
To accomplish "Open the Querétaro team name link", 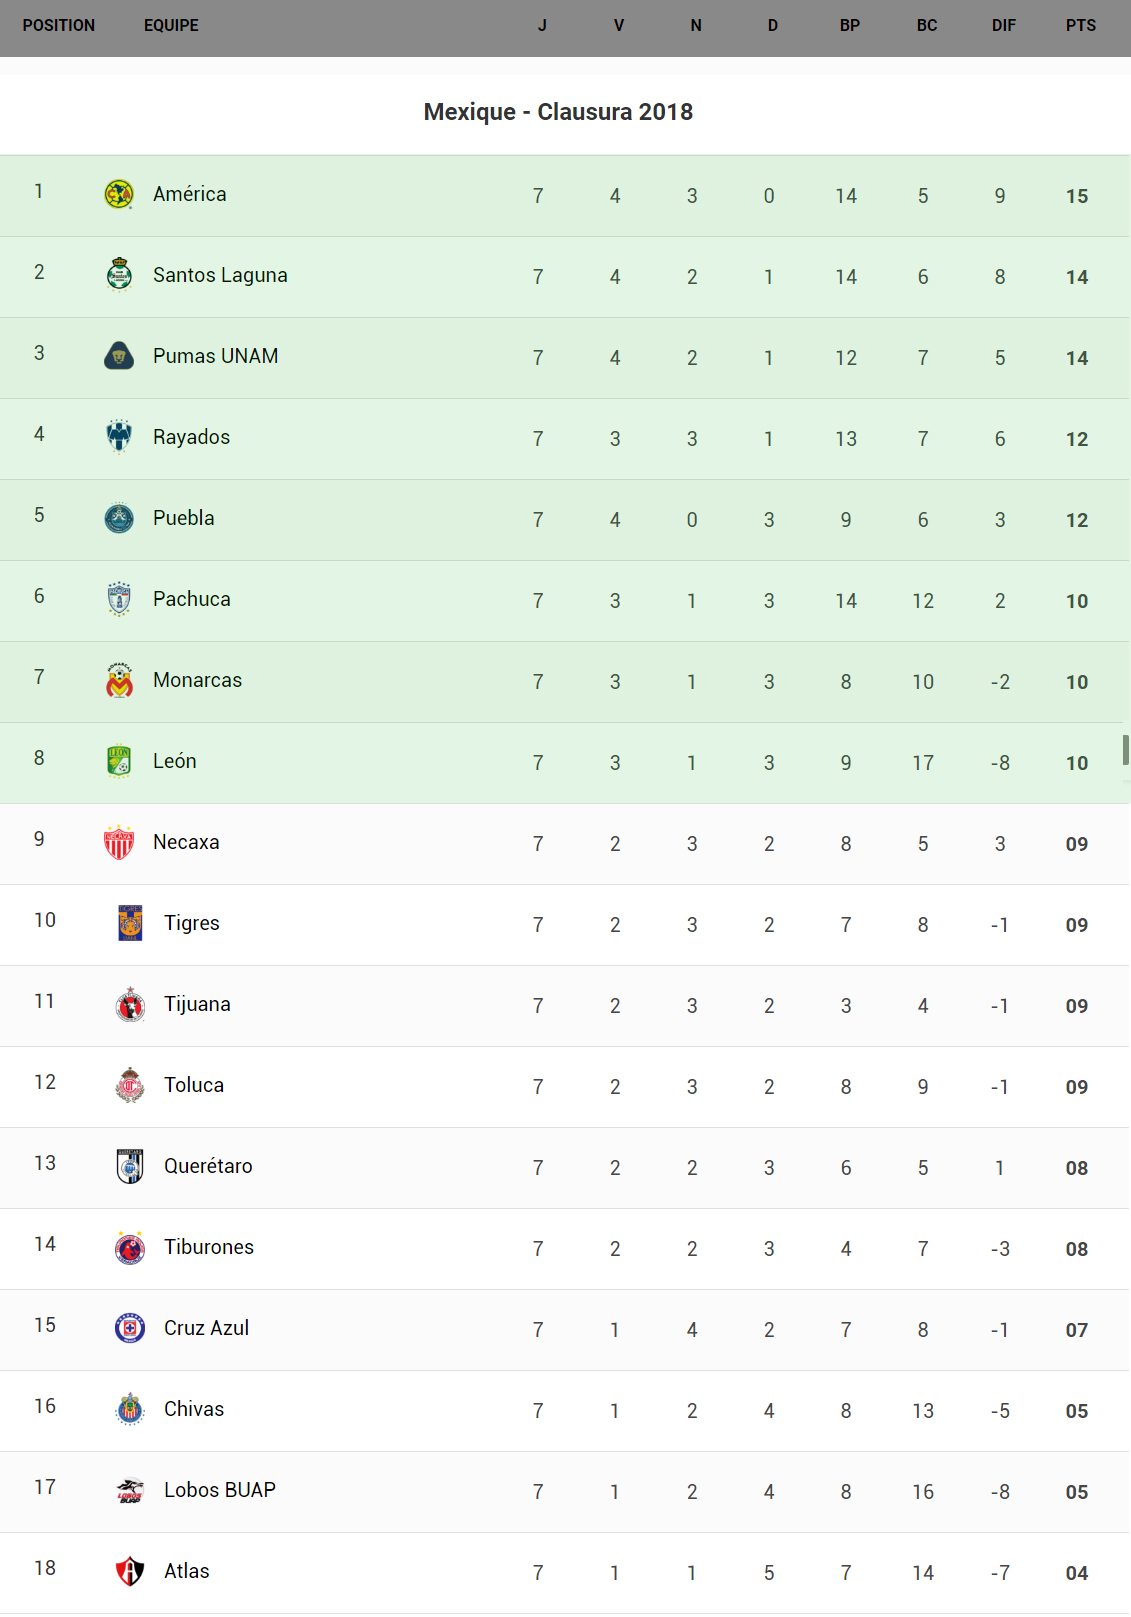I will tap(208, 1166).
